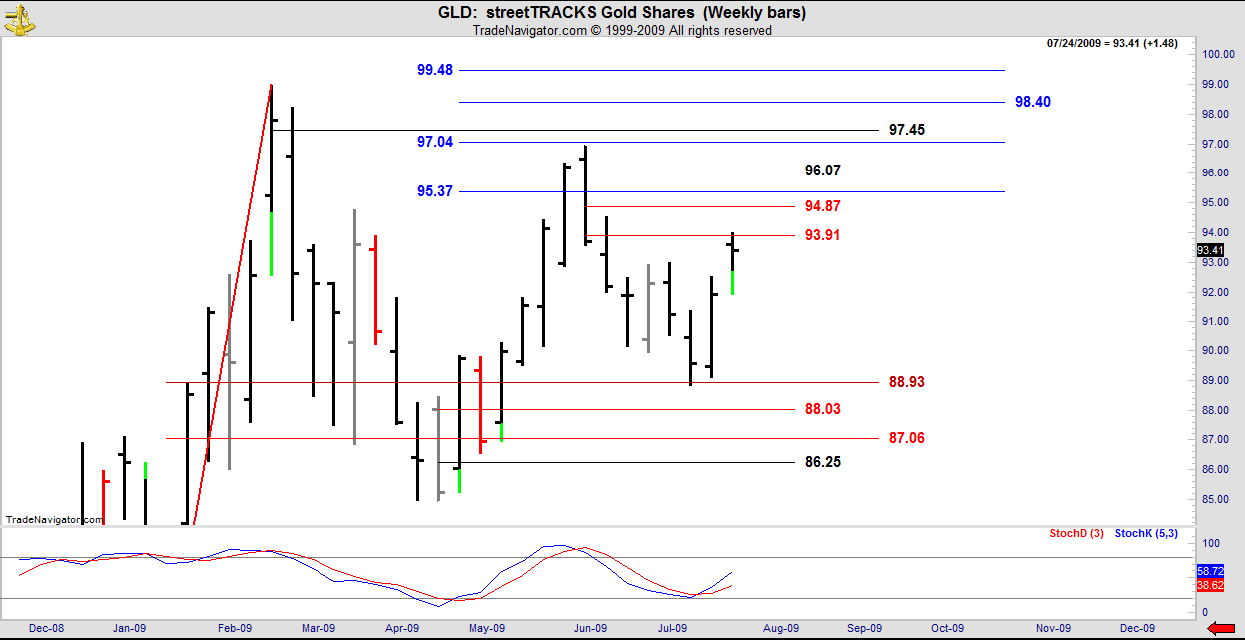This screenshot has width=1245, height=640.
Task: Select the black 97.45 level label
Action: pyautogui.click(x=907, y=130)
